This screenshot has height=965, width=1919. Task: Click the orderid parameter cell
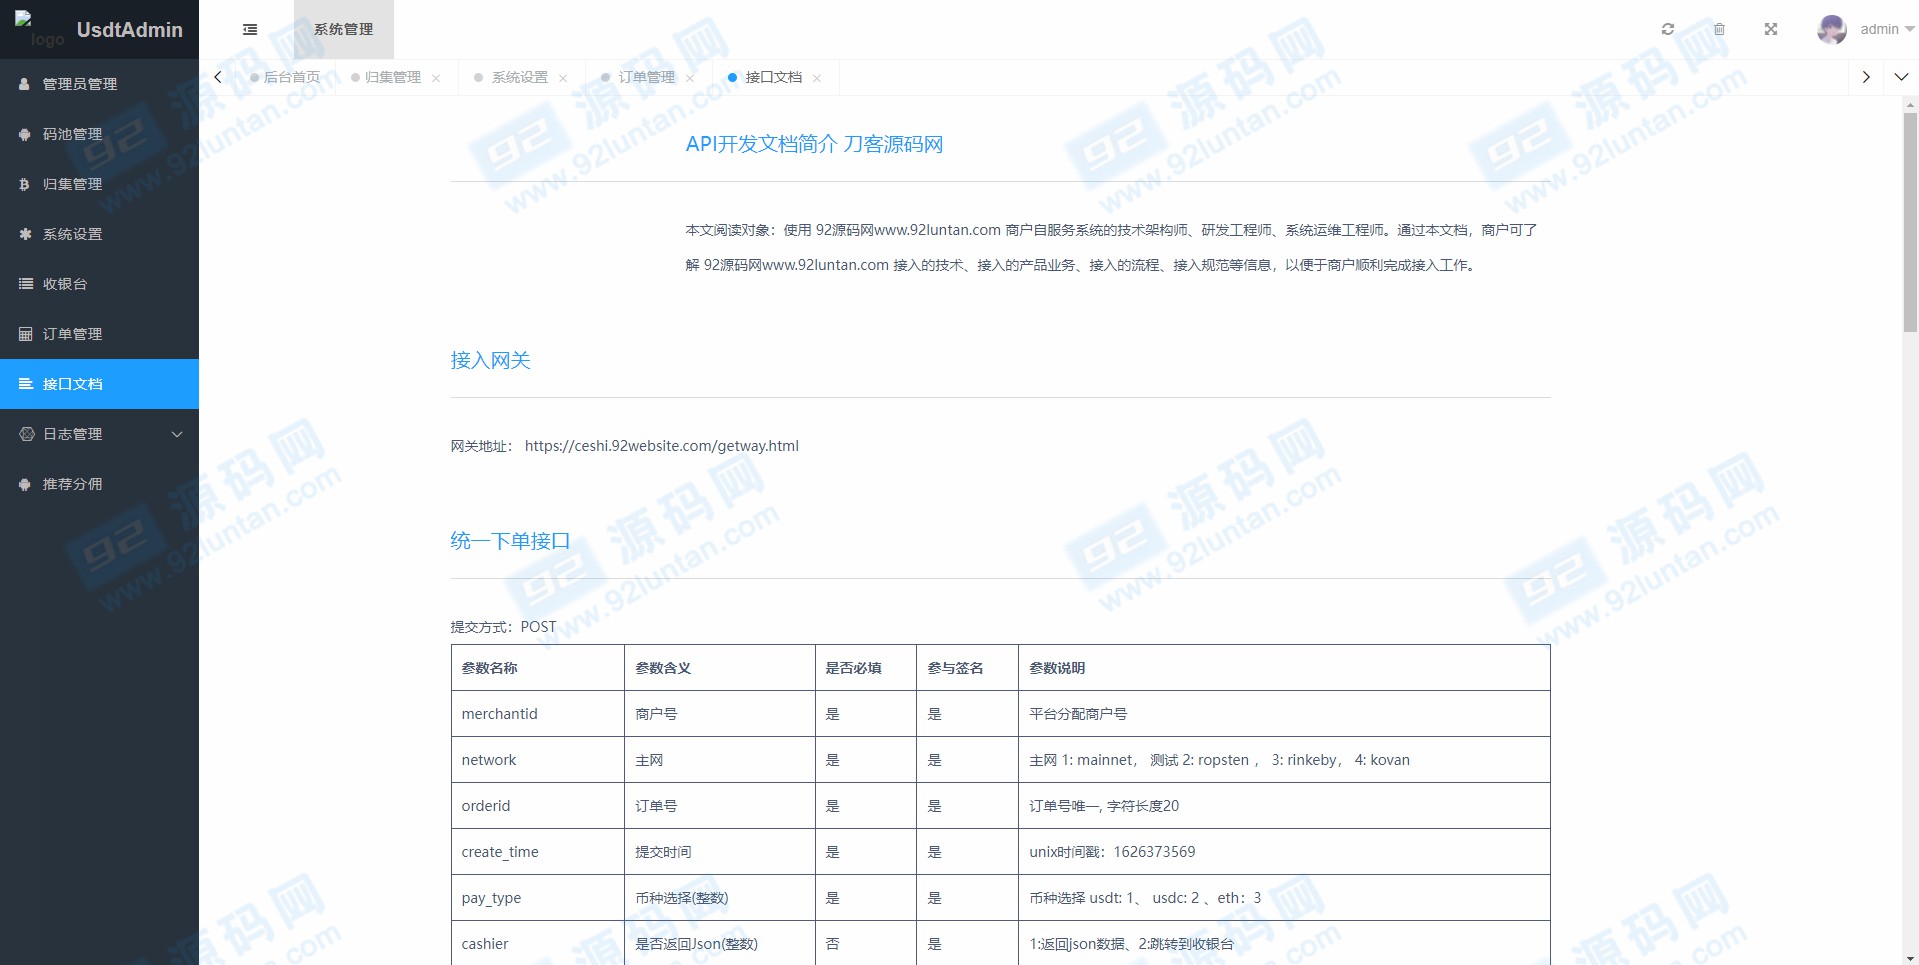538,806
